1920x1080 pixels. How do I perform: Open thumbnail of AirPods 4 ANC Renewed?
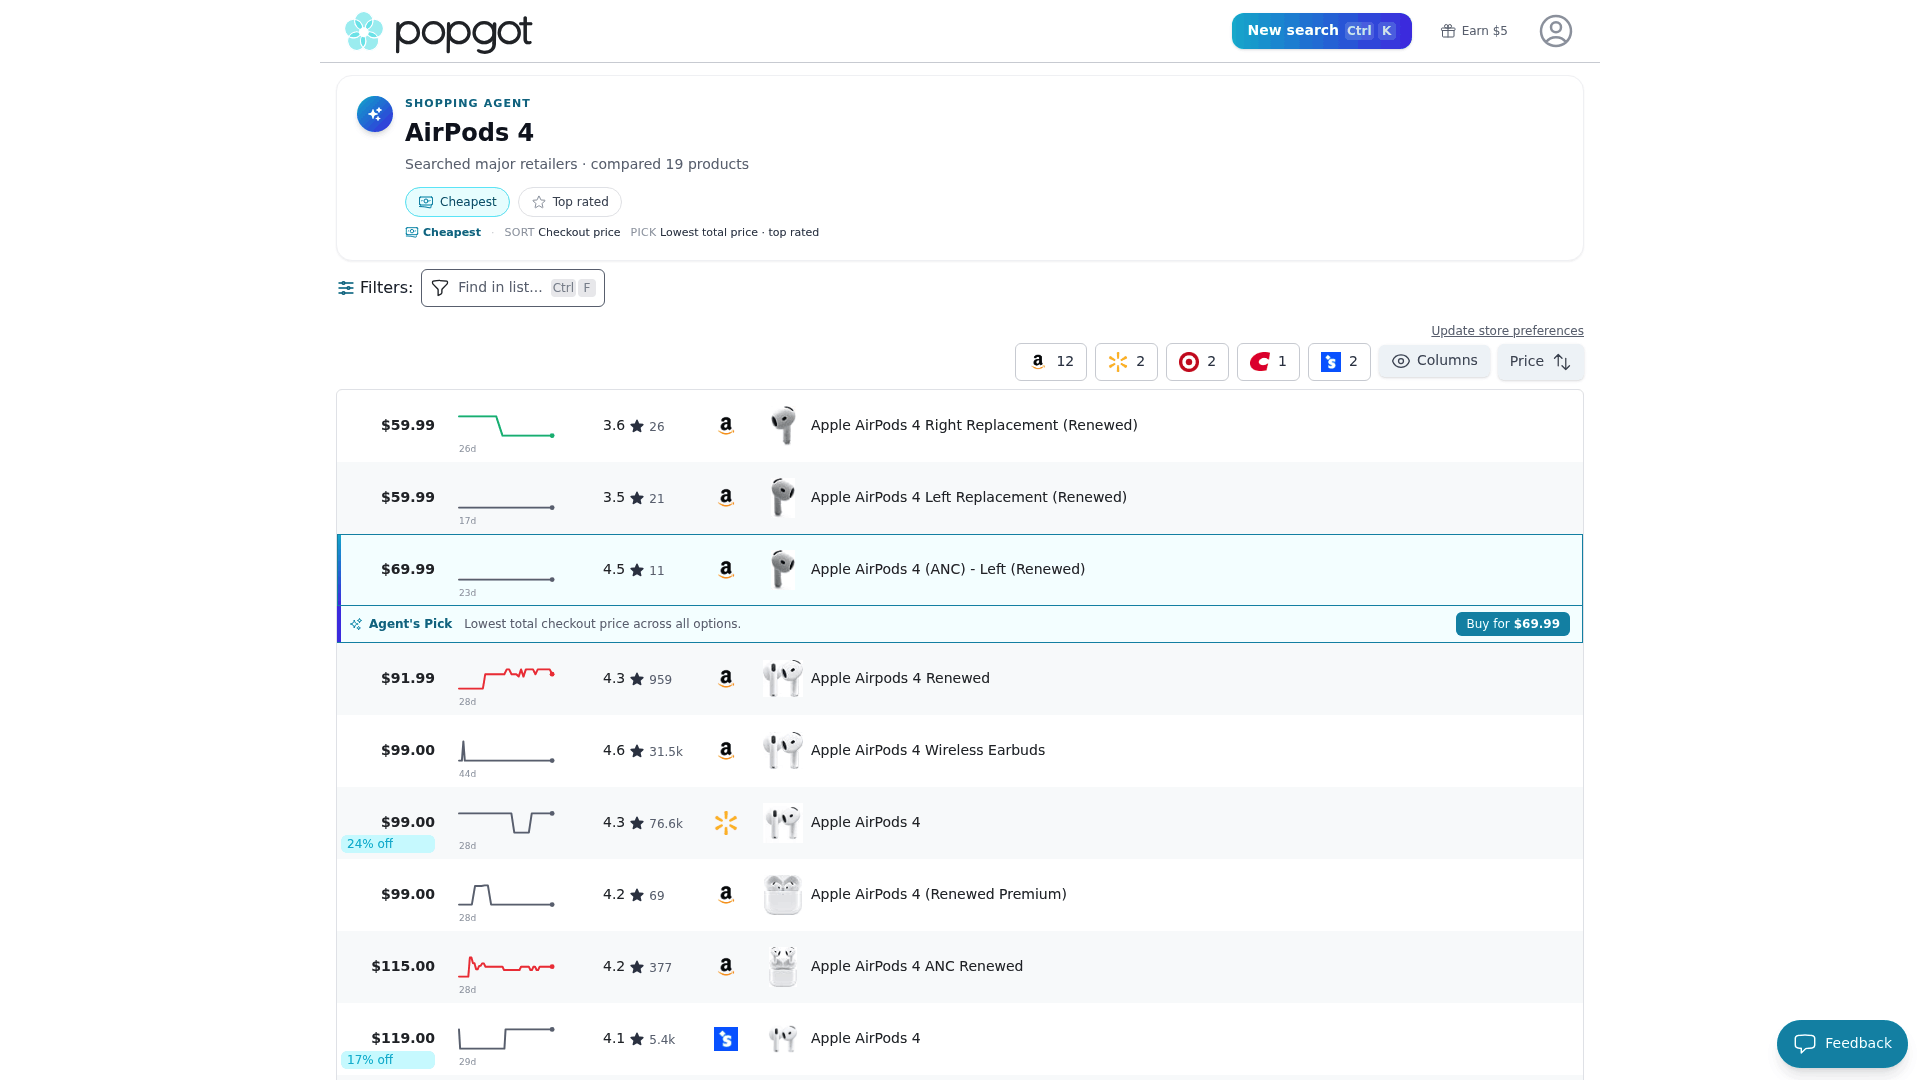point(783,967)
